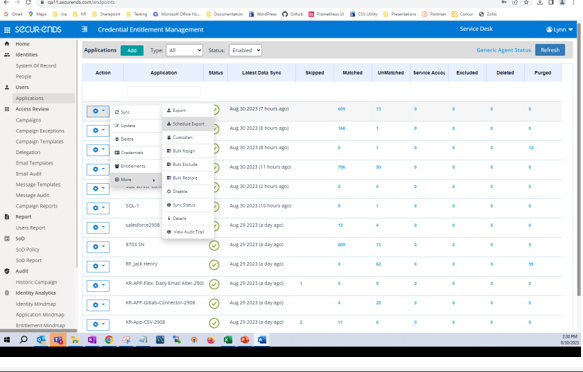Image resolution: width=583 pixels, height=372 pixels.
Task: Click the green Add application button
Action: coord(132,50)
